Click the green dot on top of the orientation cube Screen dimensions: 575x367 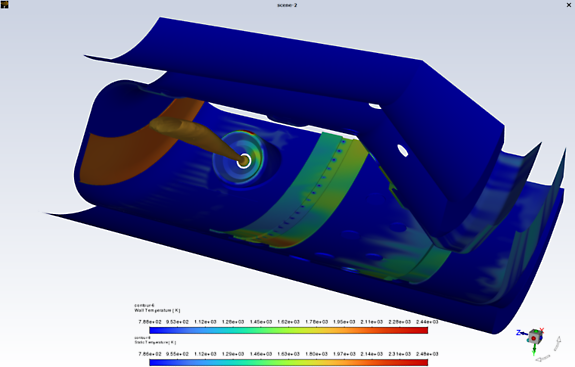536,331
